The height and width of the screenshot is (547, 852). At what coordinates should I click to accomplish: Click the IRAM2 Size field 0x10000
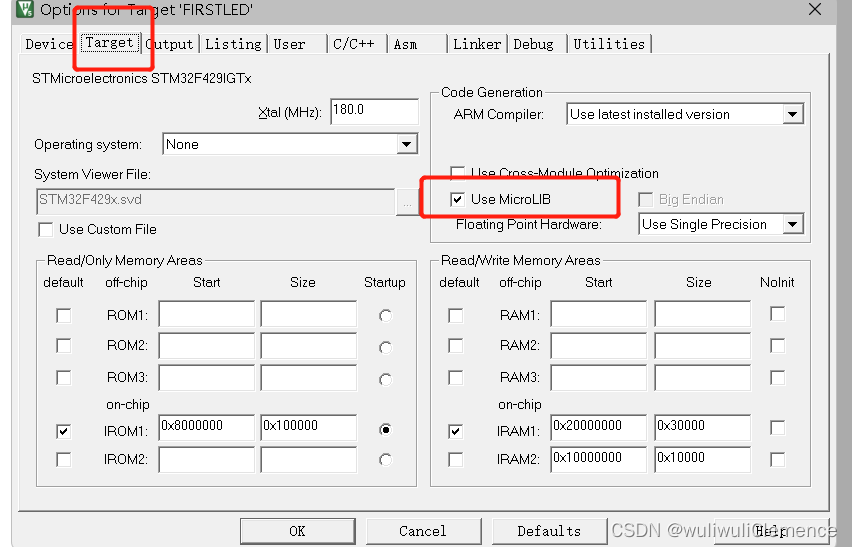tap(703, 460)
